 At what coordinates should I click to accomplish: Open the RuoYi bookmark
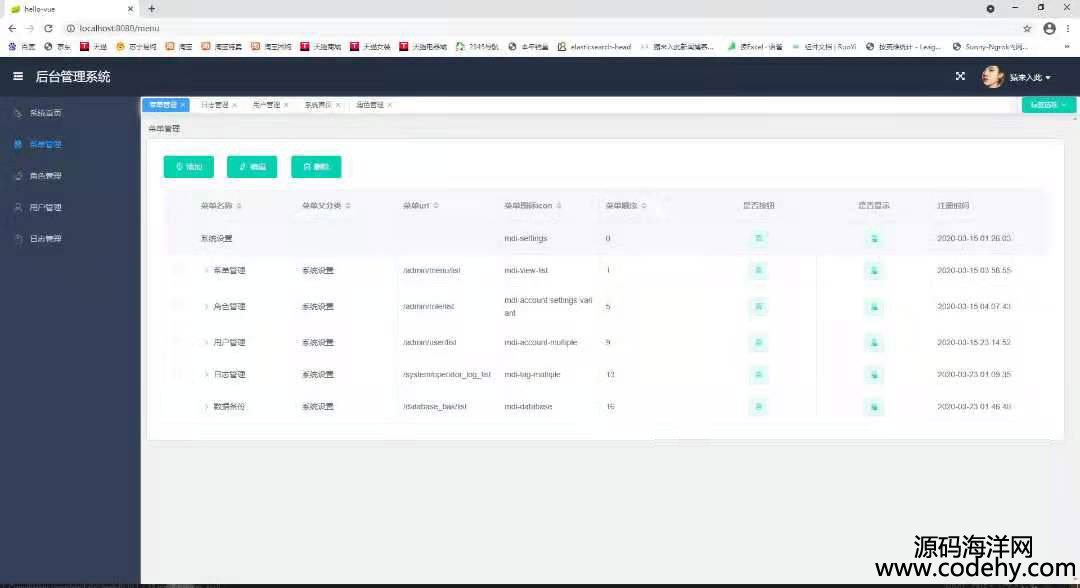pos(824,47)
